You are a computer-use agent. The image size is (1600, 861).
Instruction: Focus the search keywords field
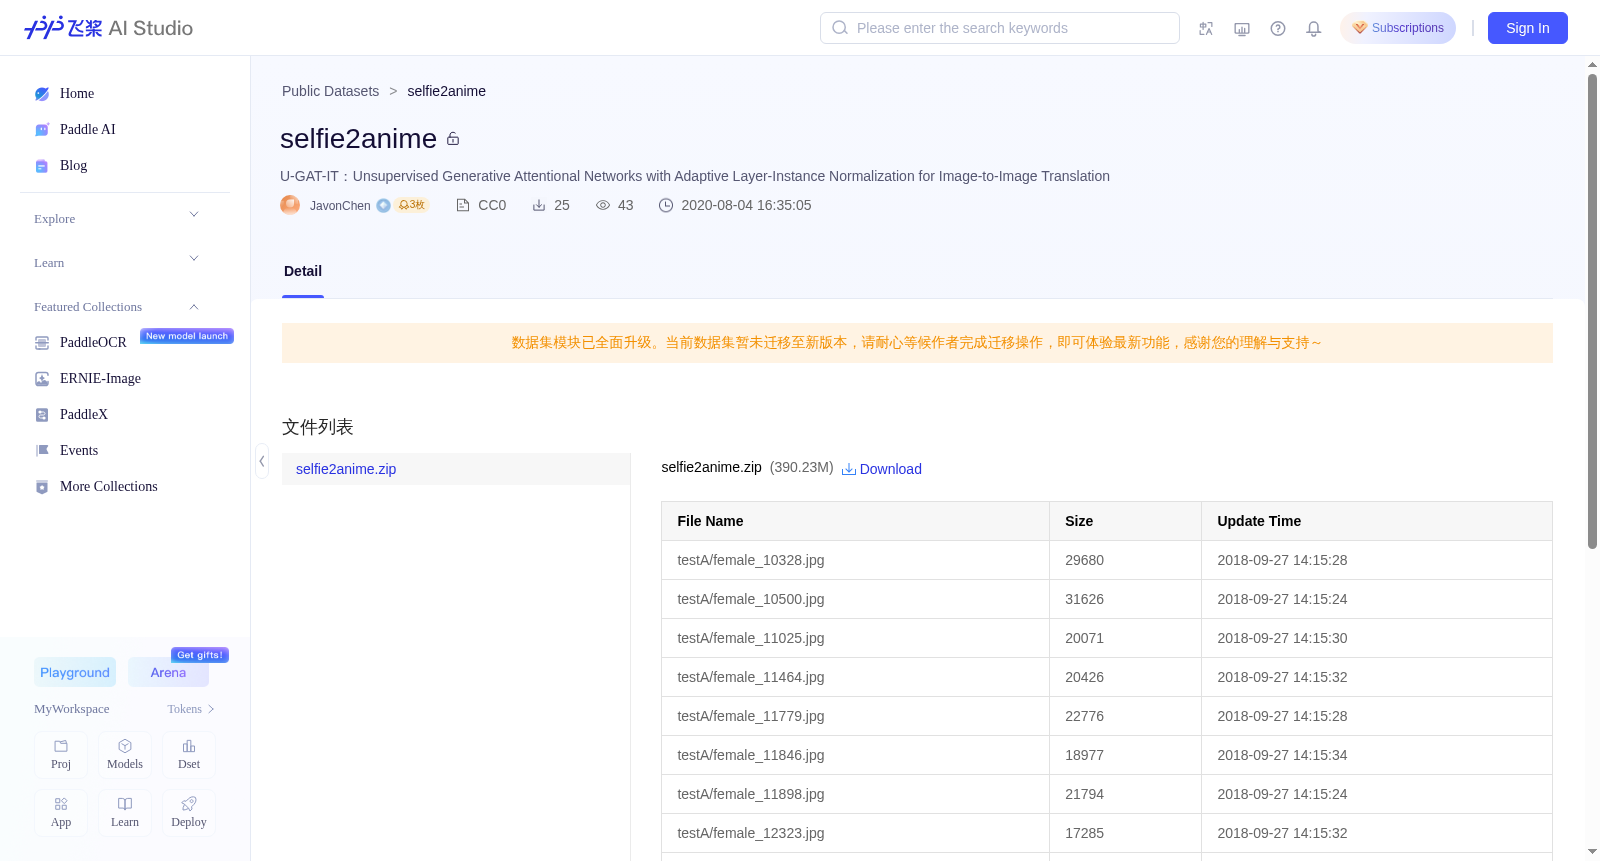pyautogui.click(x=1000, y=28)
